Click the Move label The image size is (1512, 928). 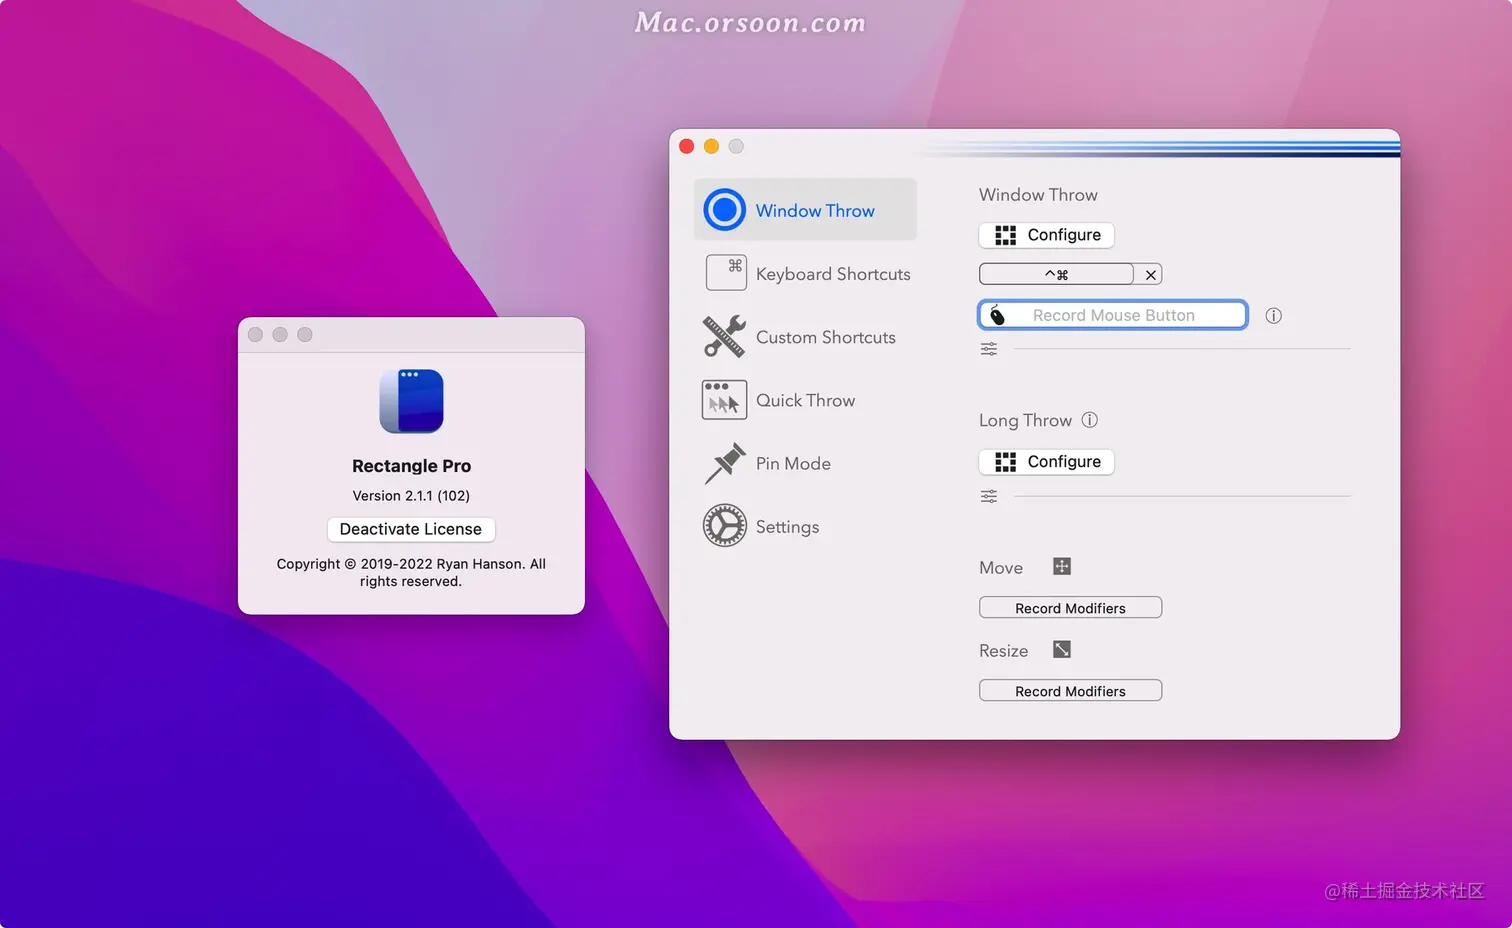coord(1001,568)
